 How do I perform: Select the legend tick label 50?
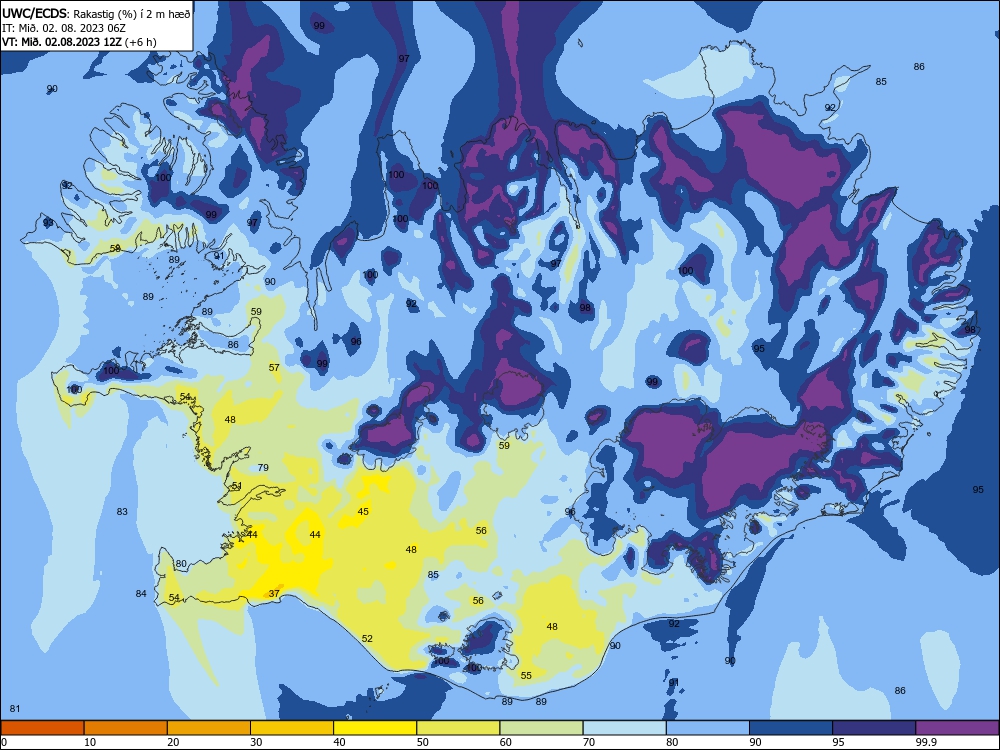click(x=423, y=742)
